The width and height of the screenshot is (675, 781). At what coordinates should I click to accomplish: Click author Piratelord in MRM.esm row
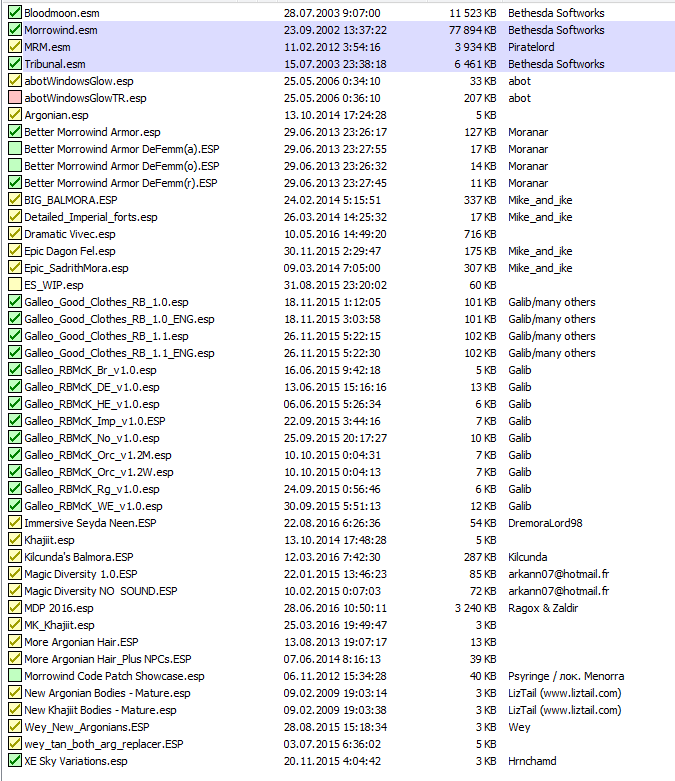[x=531, y=47]
